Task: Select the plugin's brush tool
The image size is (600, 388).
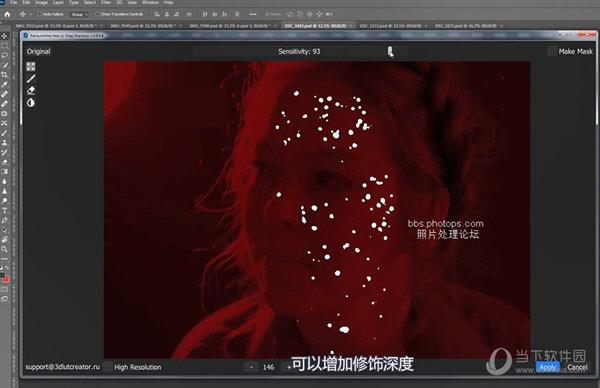Action: [31, 78]
